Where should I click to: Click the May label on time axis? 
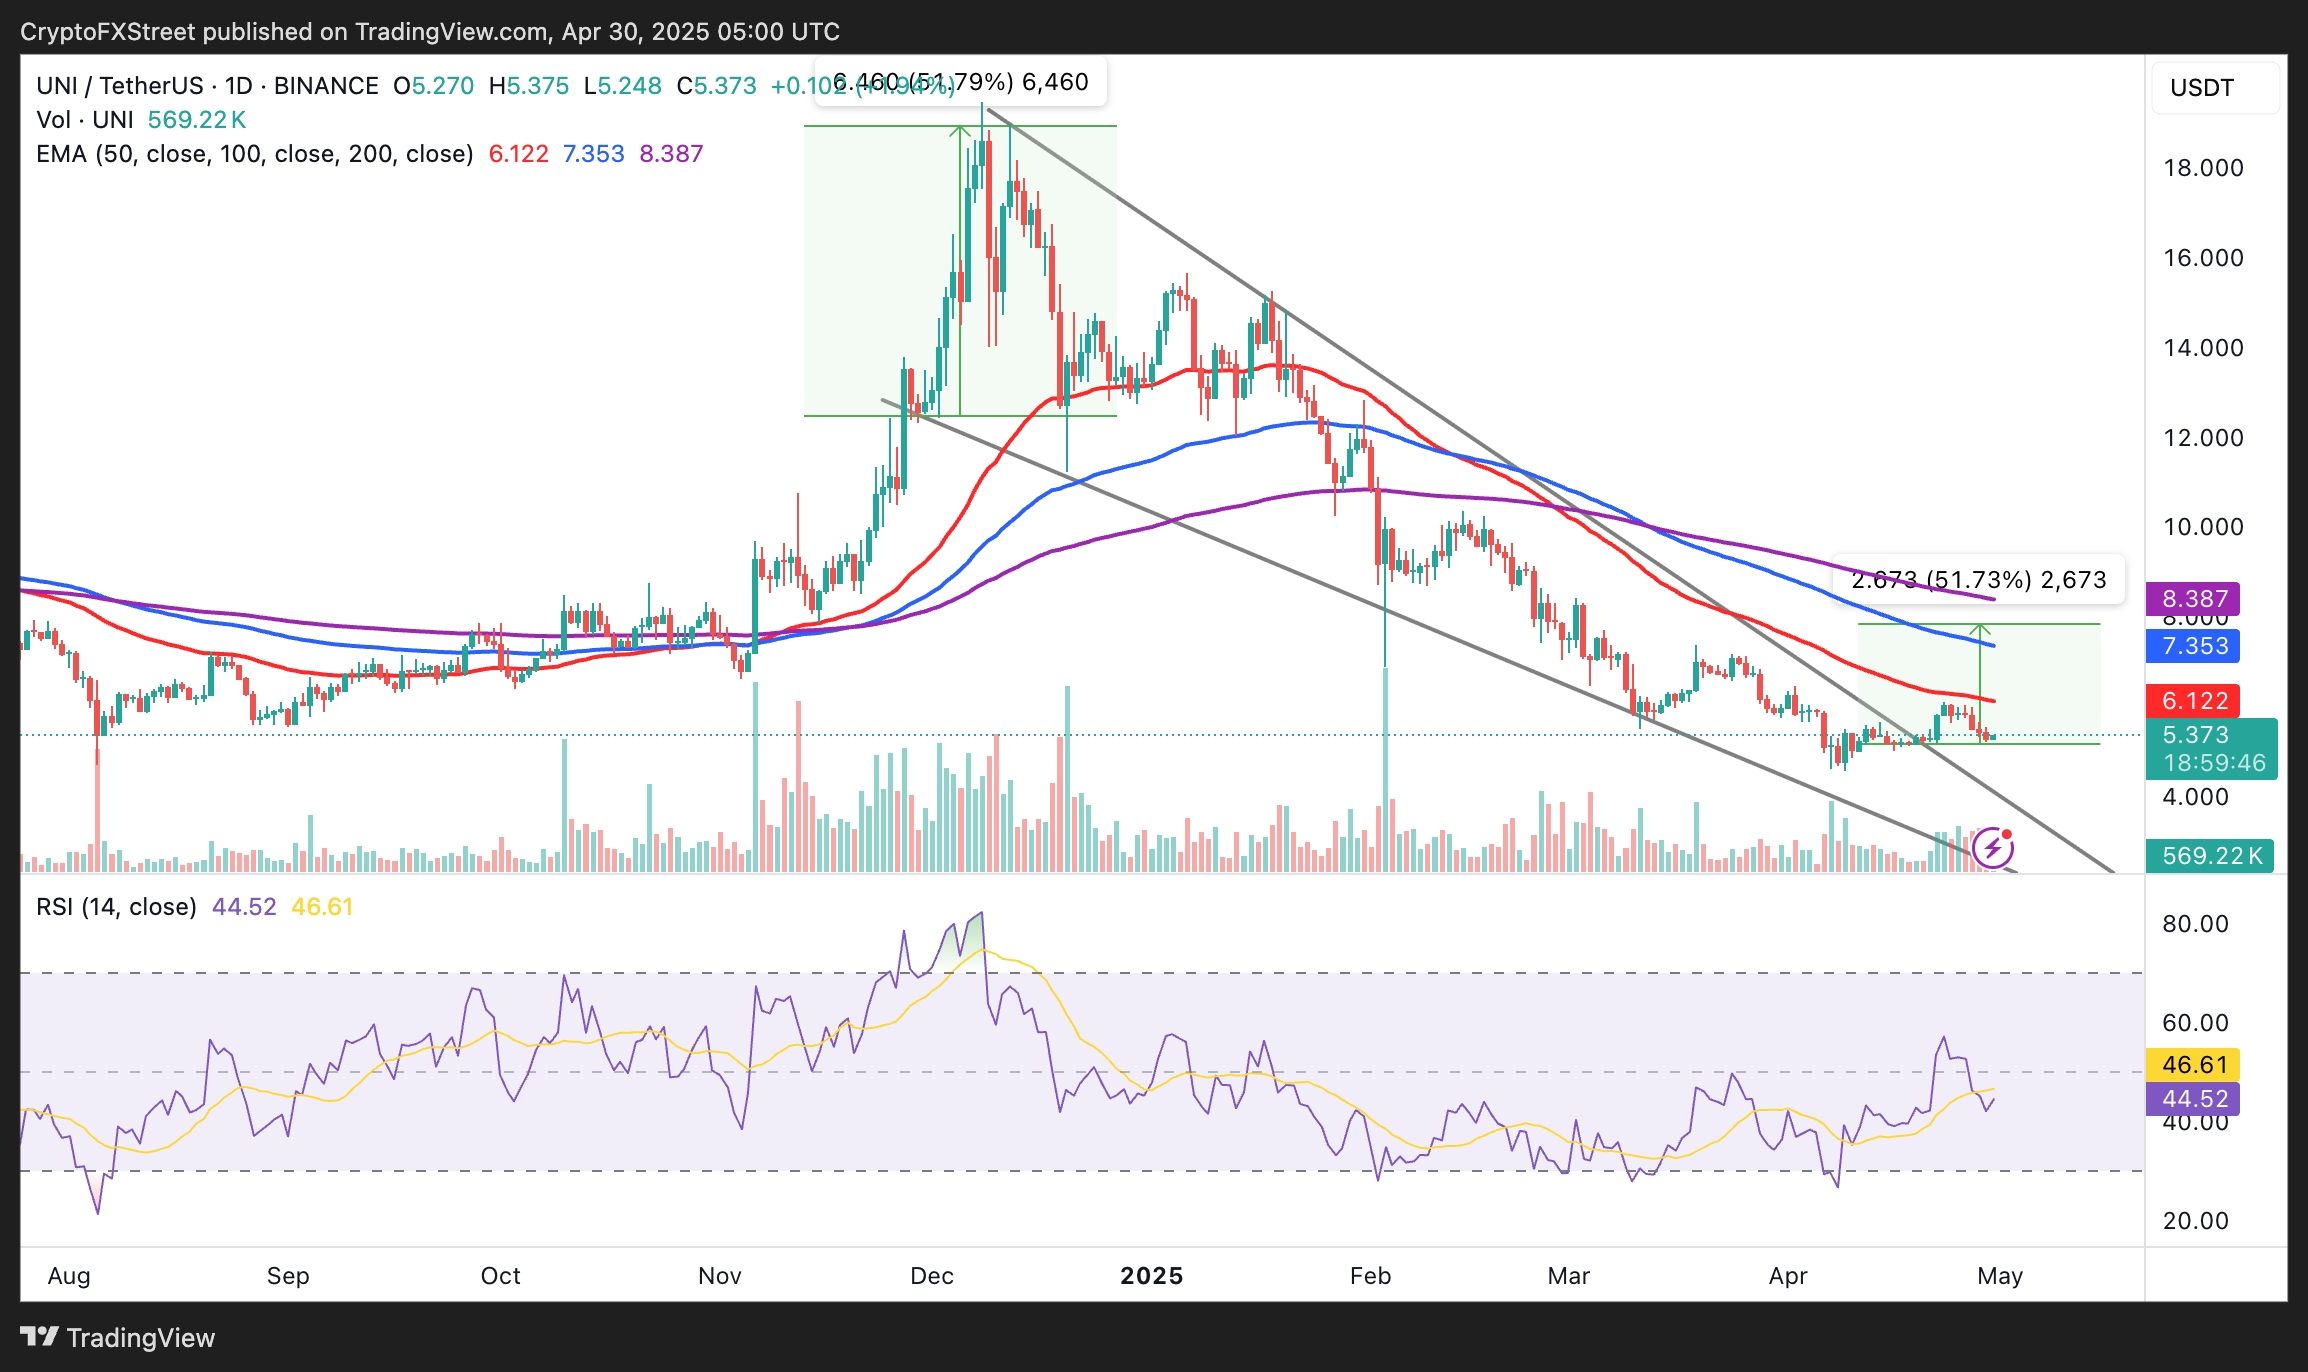tap(2000, 1276)
